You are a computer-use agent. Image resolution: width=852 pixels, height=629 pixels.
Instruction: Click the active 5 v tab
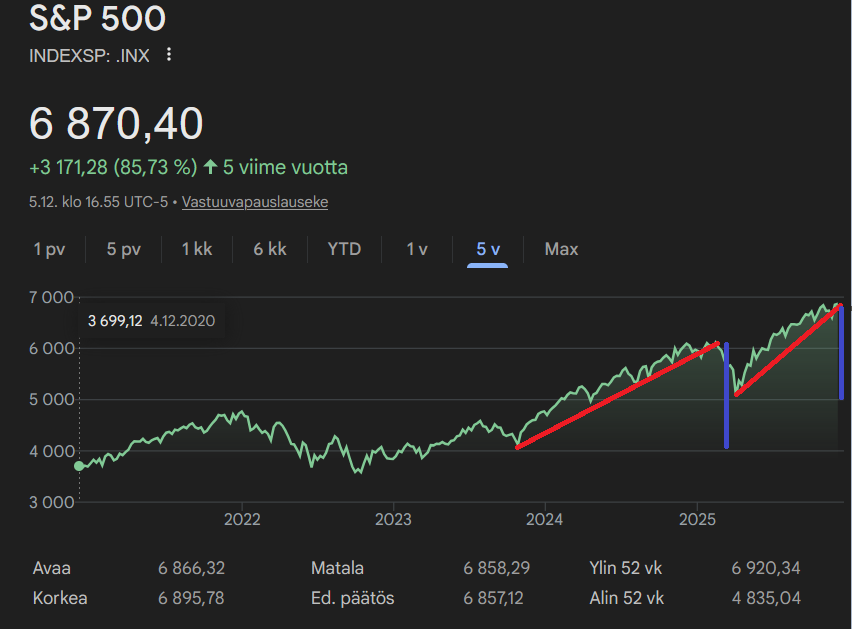[488, 249]
